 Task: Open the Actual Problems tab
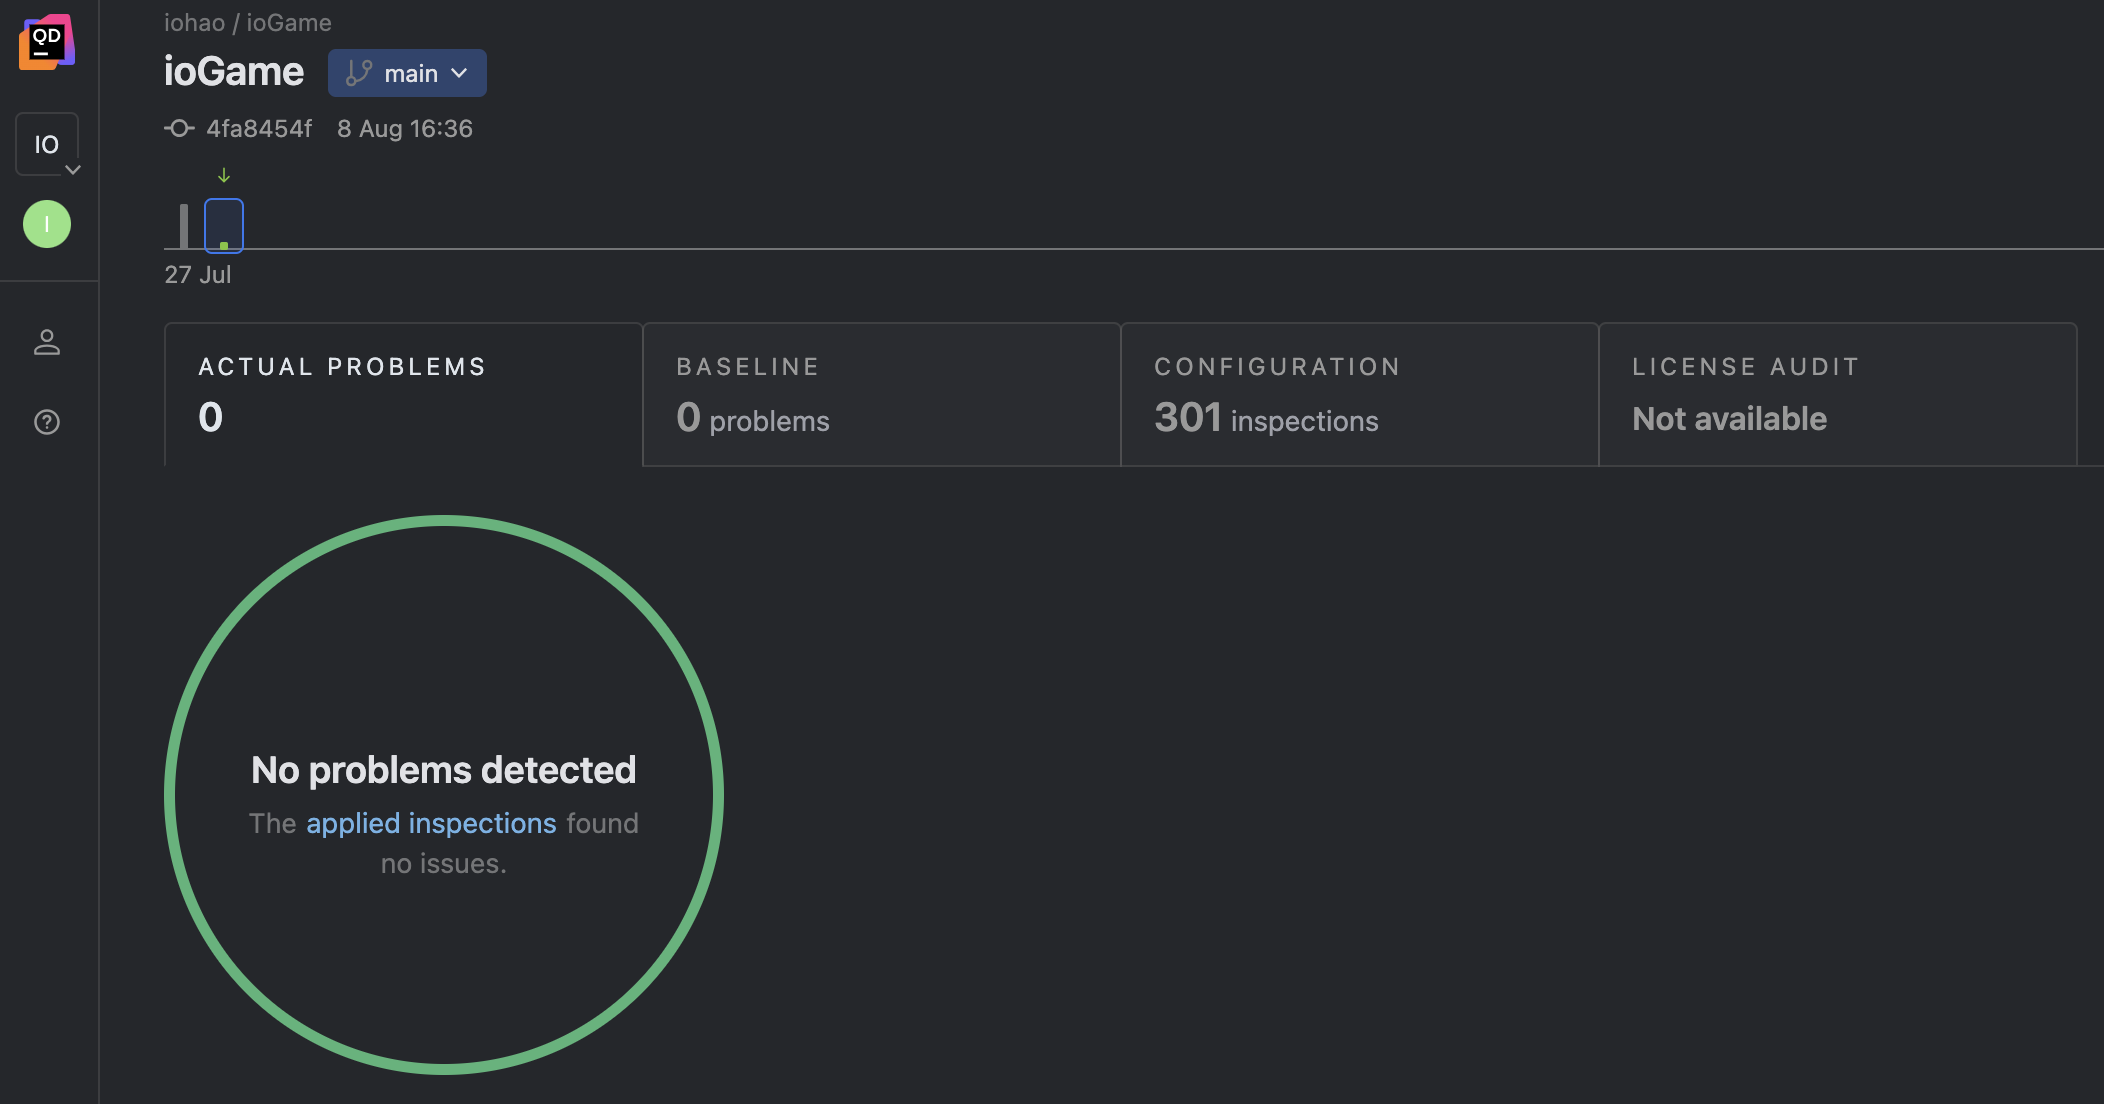tap(403, 394)
